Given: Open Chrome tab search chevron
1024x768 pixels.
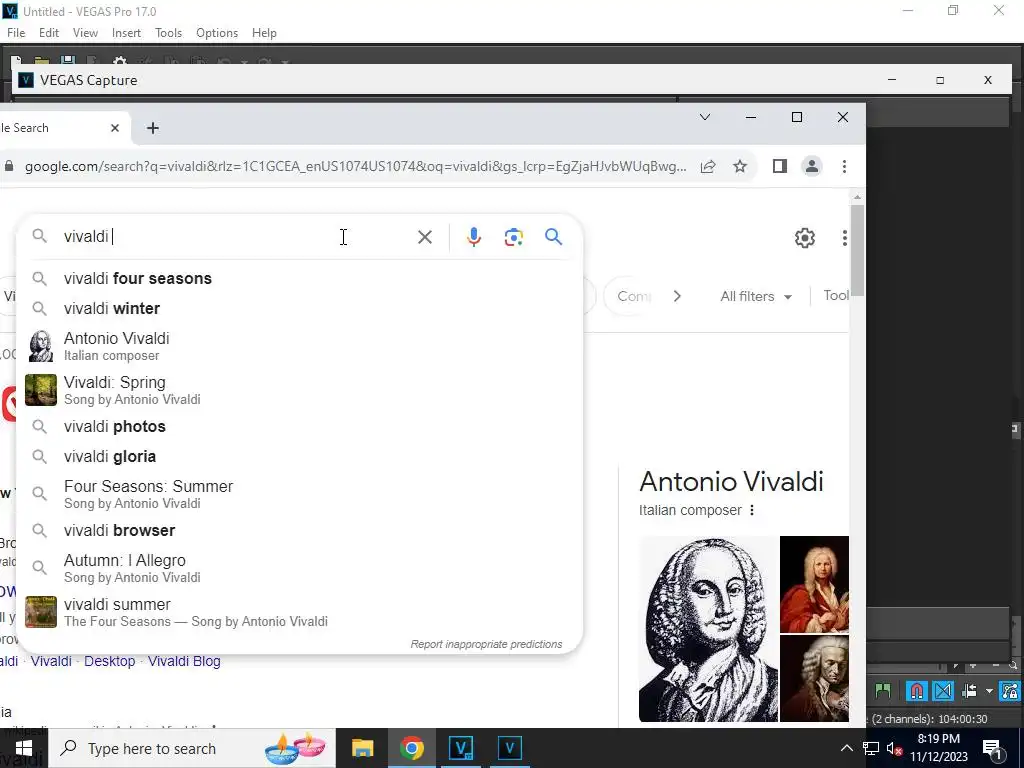Looking at the screenshot, I should click(705, 118).
